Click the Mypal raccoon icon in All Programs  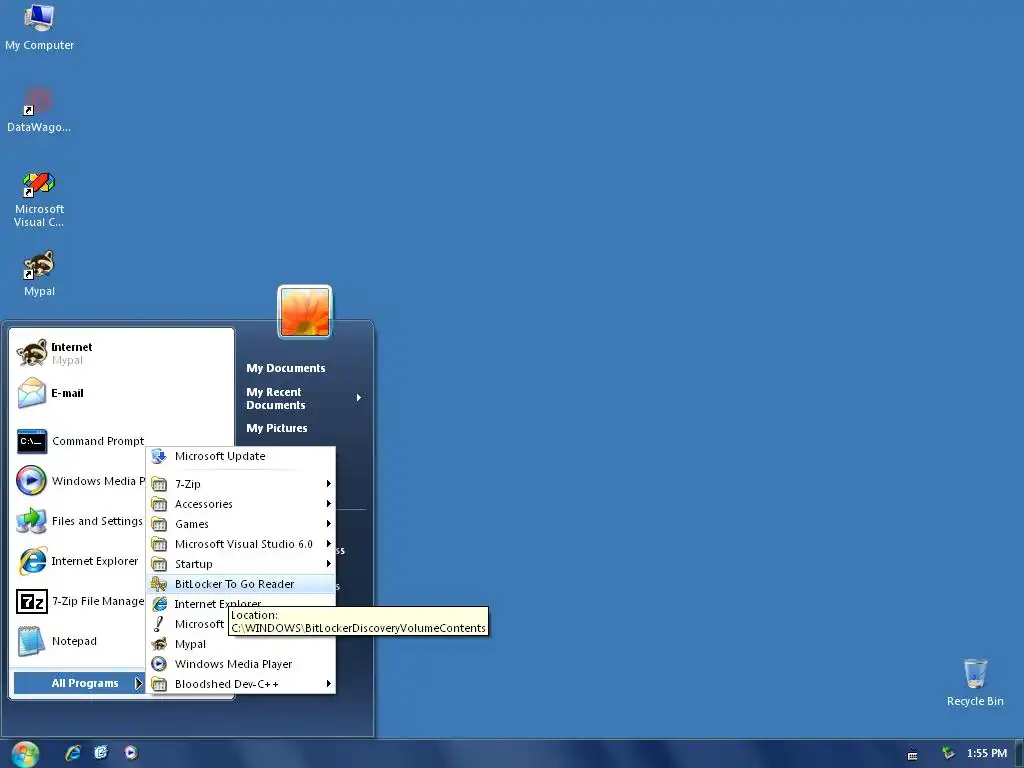coord(159,644)
